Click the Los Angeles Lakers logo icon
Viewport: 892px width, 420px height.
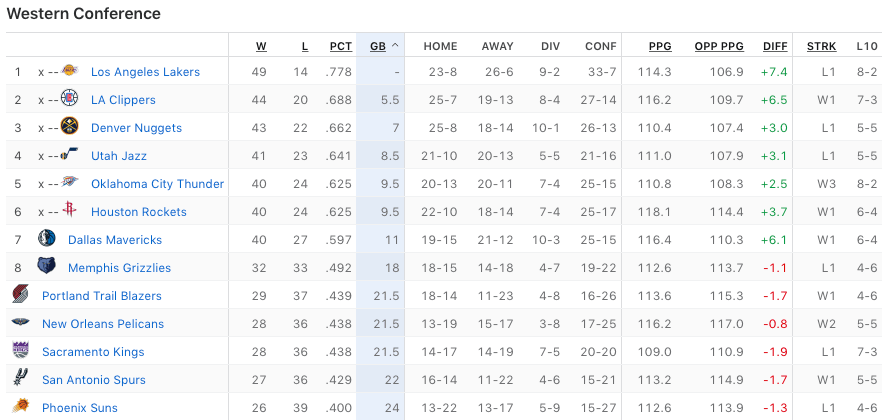click(69, 71)
